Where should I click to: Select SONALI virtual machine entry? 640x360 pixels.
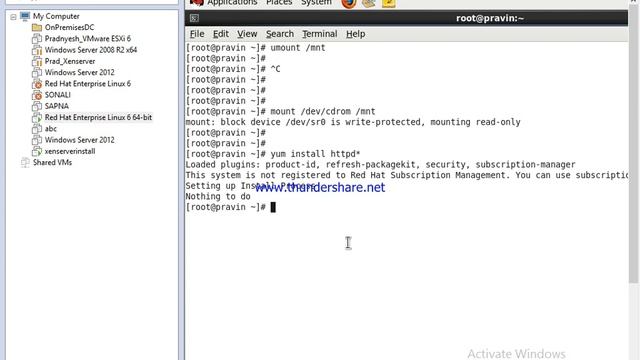[58, 95]
